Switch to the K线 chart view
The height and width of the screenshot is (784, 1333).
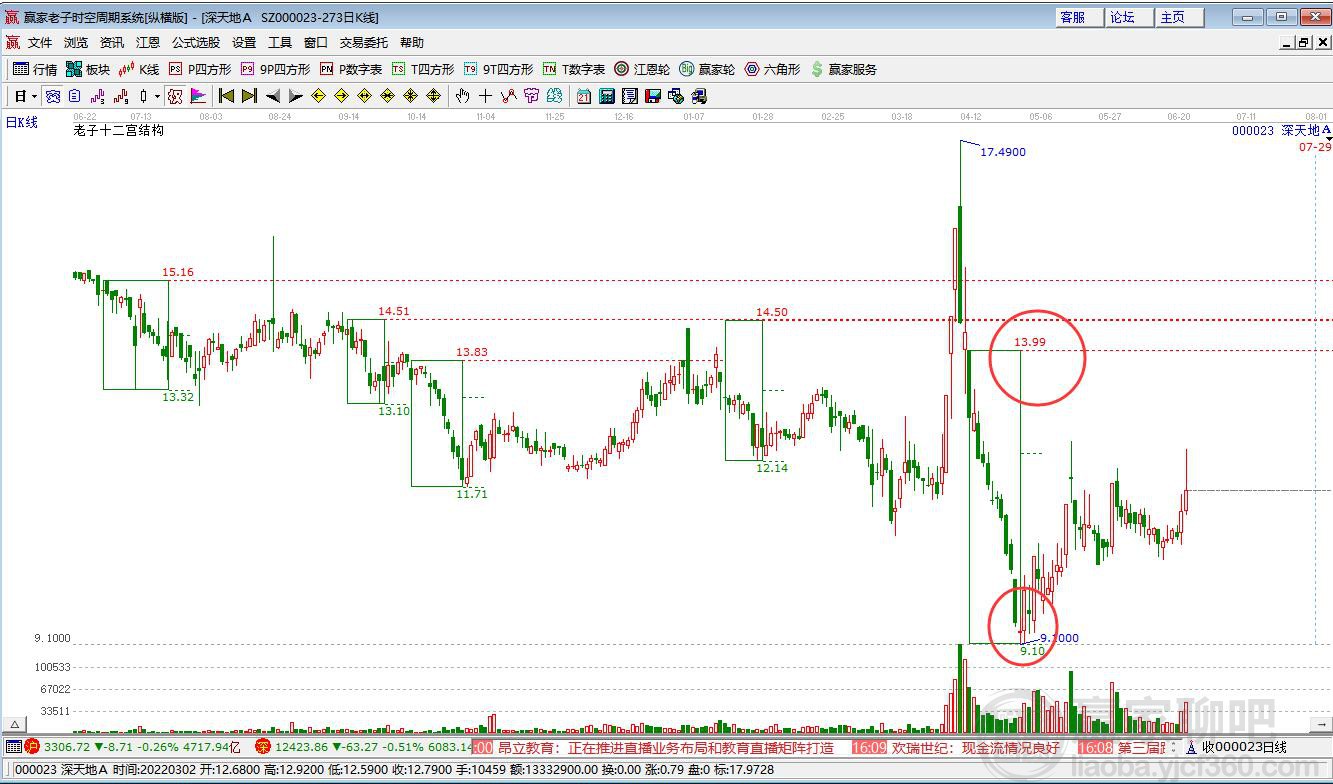click(139, 69)
